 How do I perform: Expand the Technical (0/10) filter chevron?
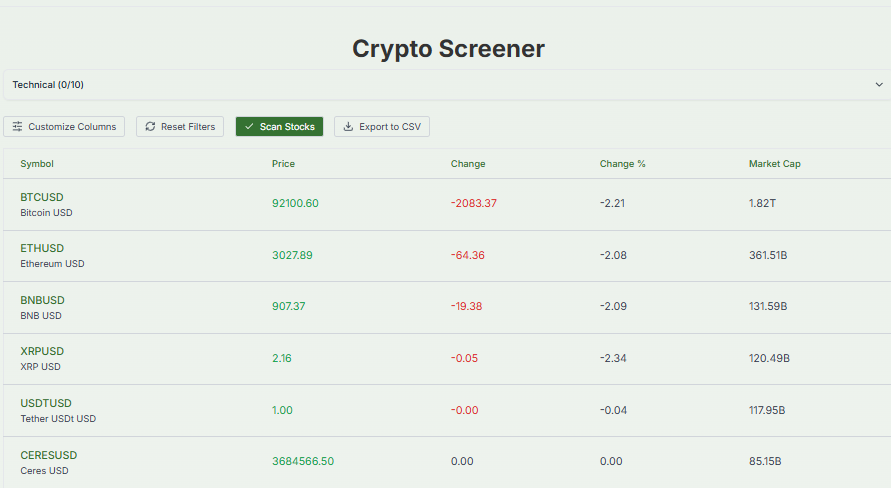click(x=879, y=85)
